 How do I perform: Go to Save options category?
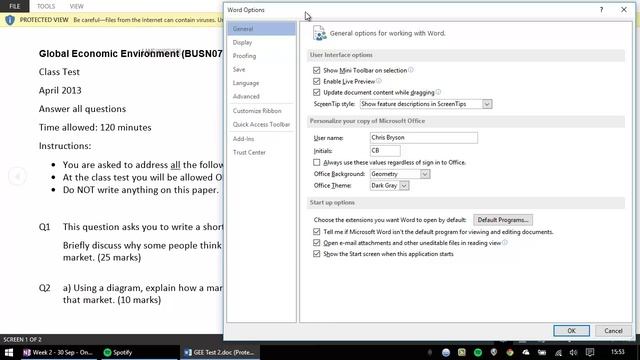(x=261, y=69)
